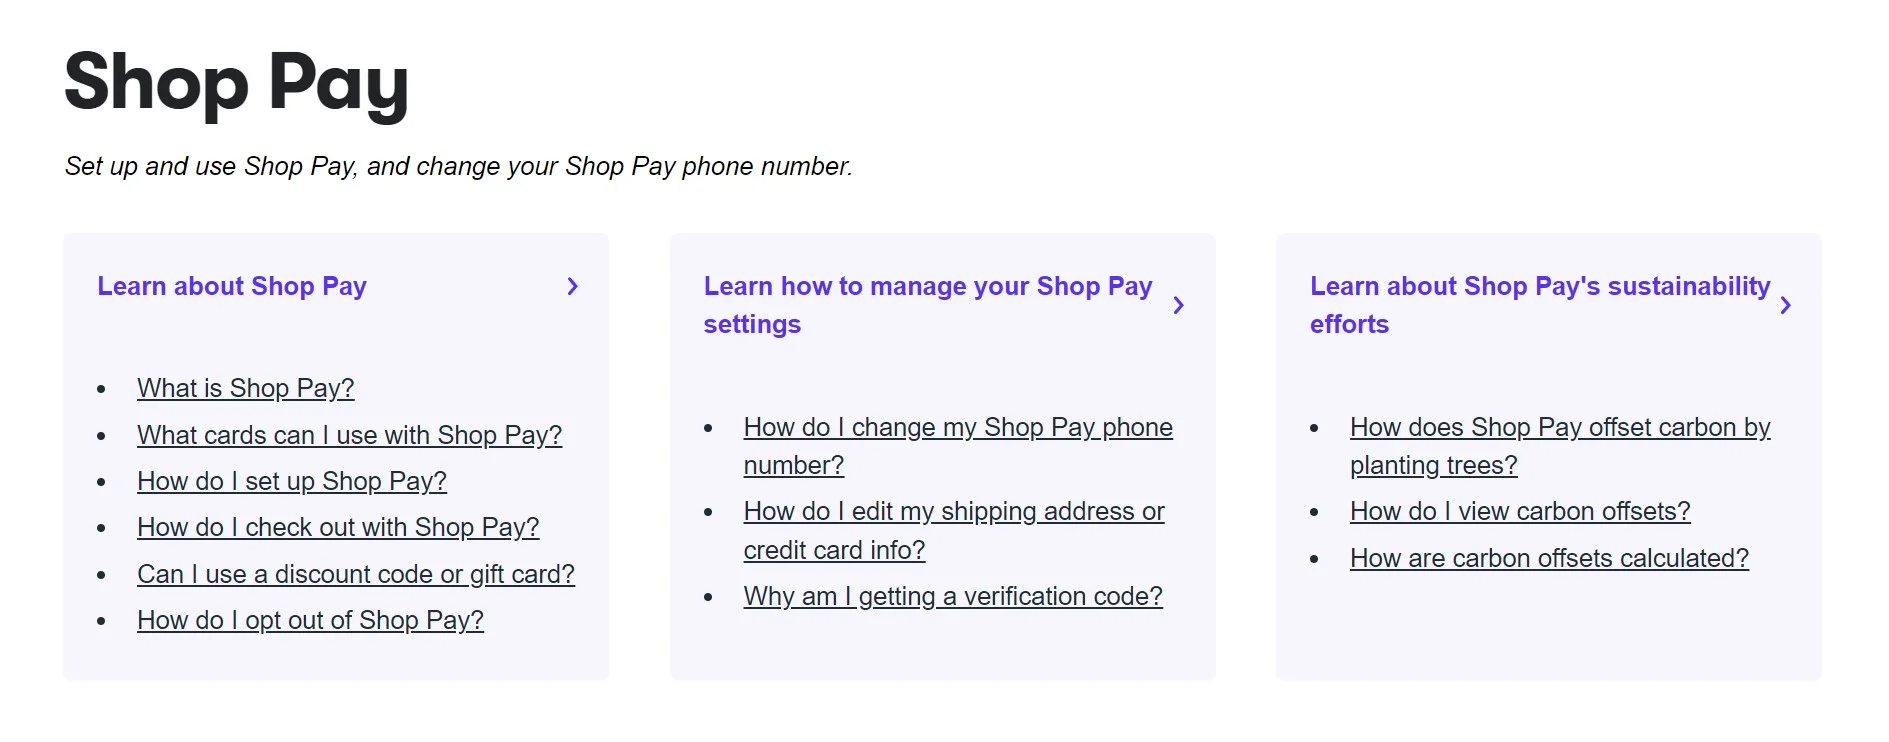This screenshot has width=1889, height=742.
Task: Open the Learn about Shop Pay heading
Action: tap(232, 287)
